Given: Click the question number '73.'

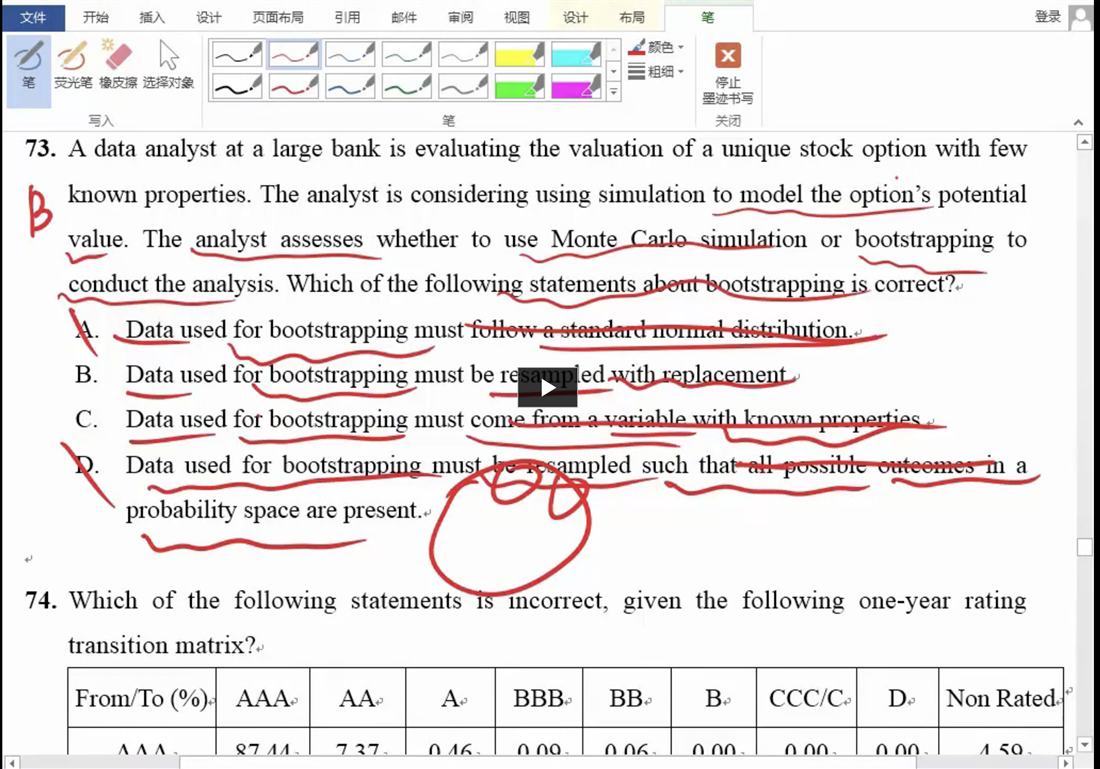Looking at the screenshot, I should pyautogui.click(x=41, y=149).
